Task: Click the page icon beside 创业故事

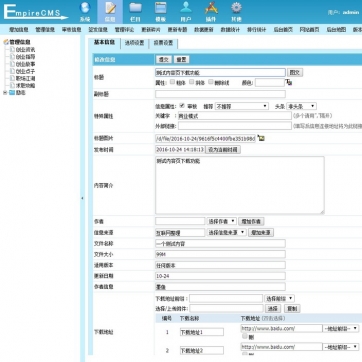Action: [x=12, y=64]
